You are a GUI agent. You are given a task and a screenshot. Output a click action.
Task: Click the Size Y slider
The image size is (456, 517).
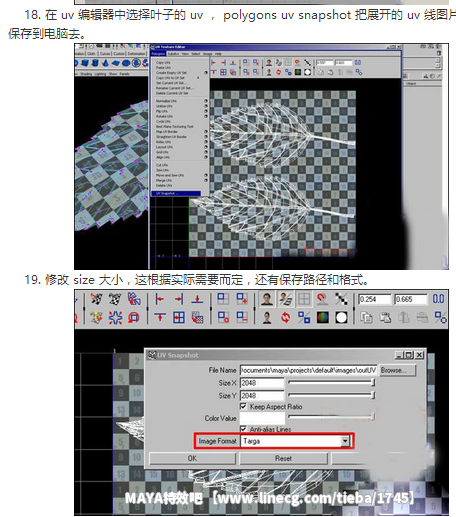click(x=331, y=395)
